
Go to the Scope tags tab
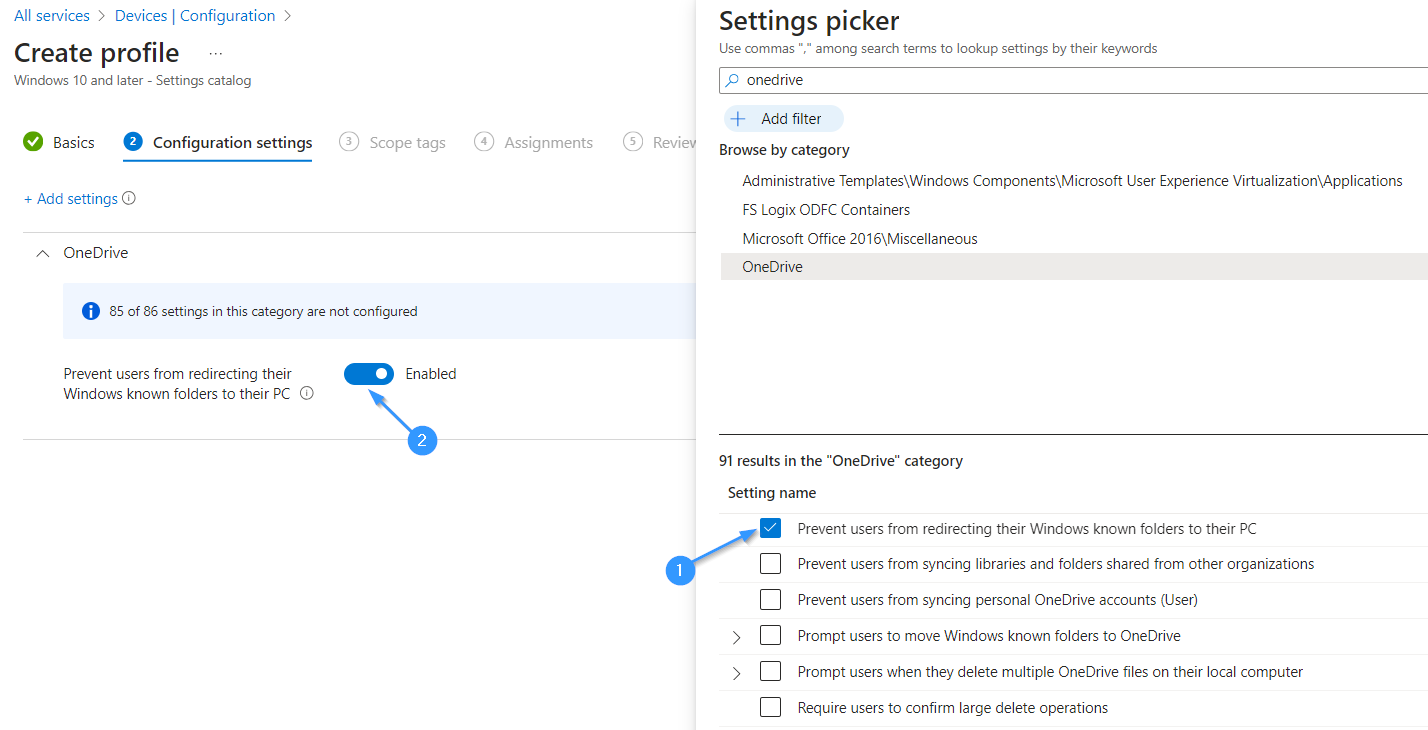click(392, 142)
